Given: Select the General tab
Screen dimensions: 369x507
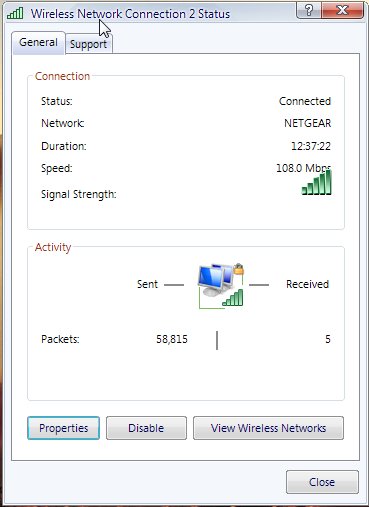Looking at the screenshot, I should pyautogui.click(x=38, y=43).
